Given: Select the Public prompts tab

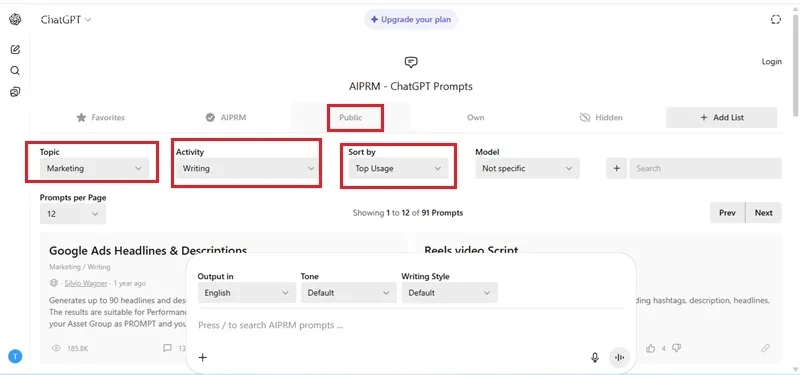Looking at the screenshot, I should coord(351,117).
